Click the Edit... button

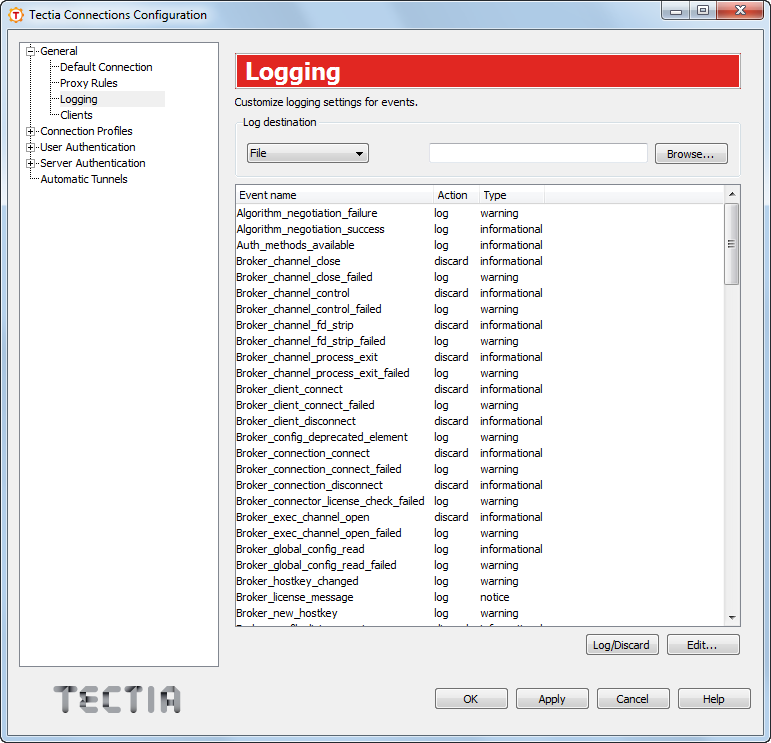[x=703, y=645]
